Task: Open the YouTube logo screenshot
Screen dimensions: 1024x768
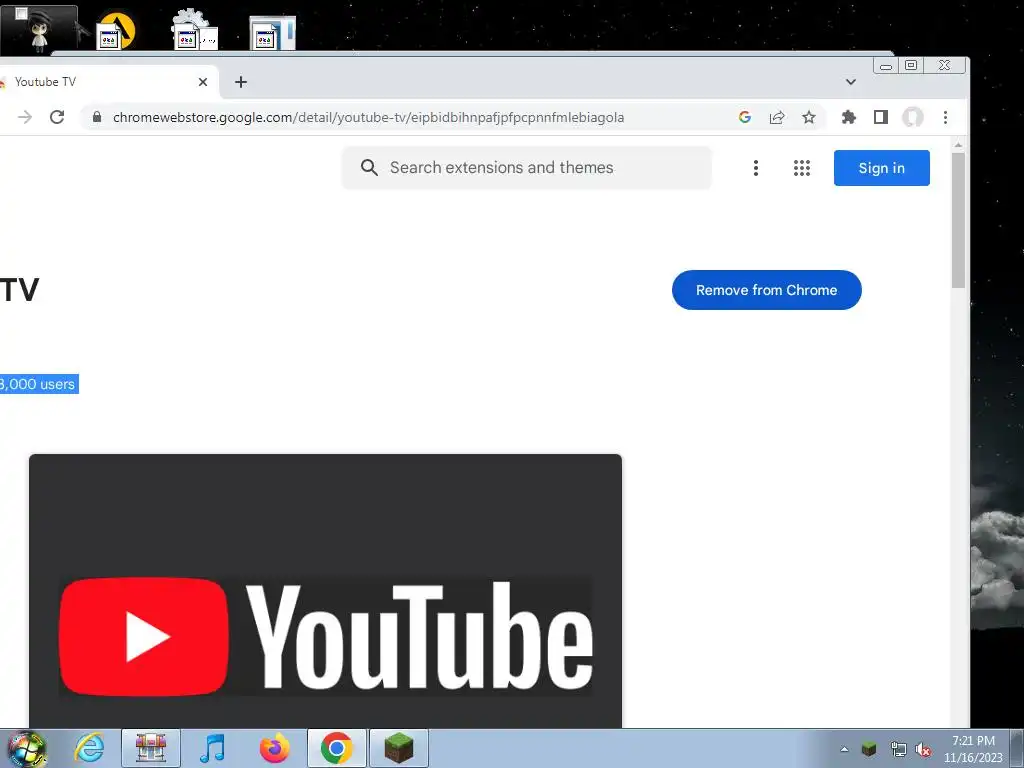Action: [325, 591]
